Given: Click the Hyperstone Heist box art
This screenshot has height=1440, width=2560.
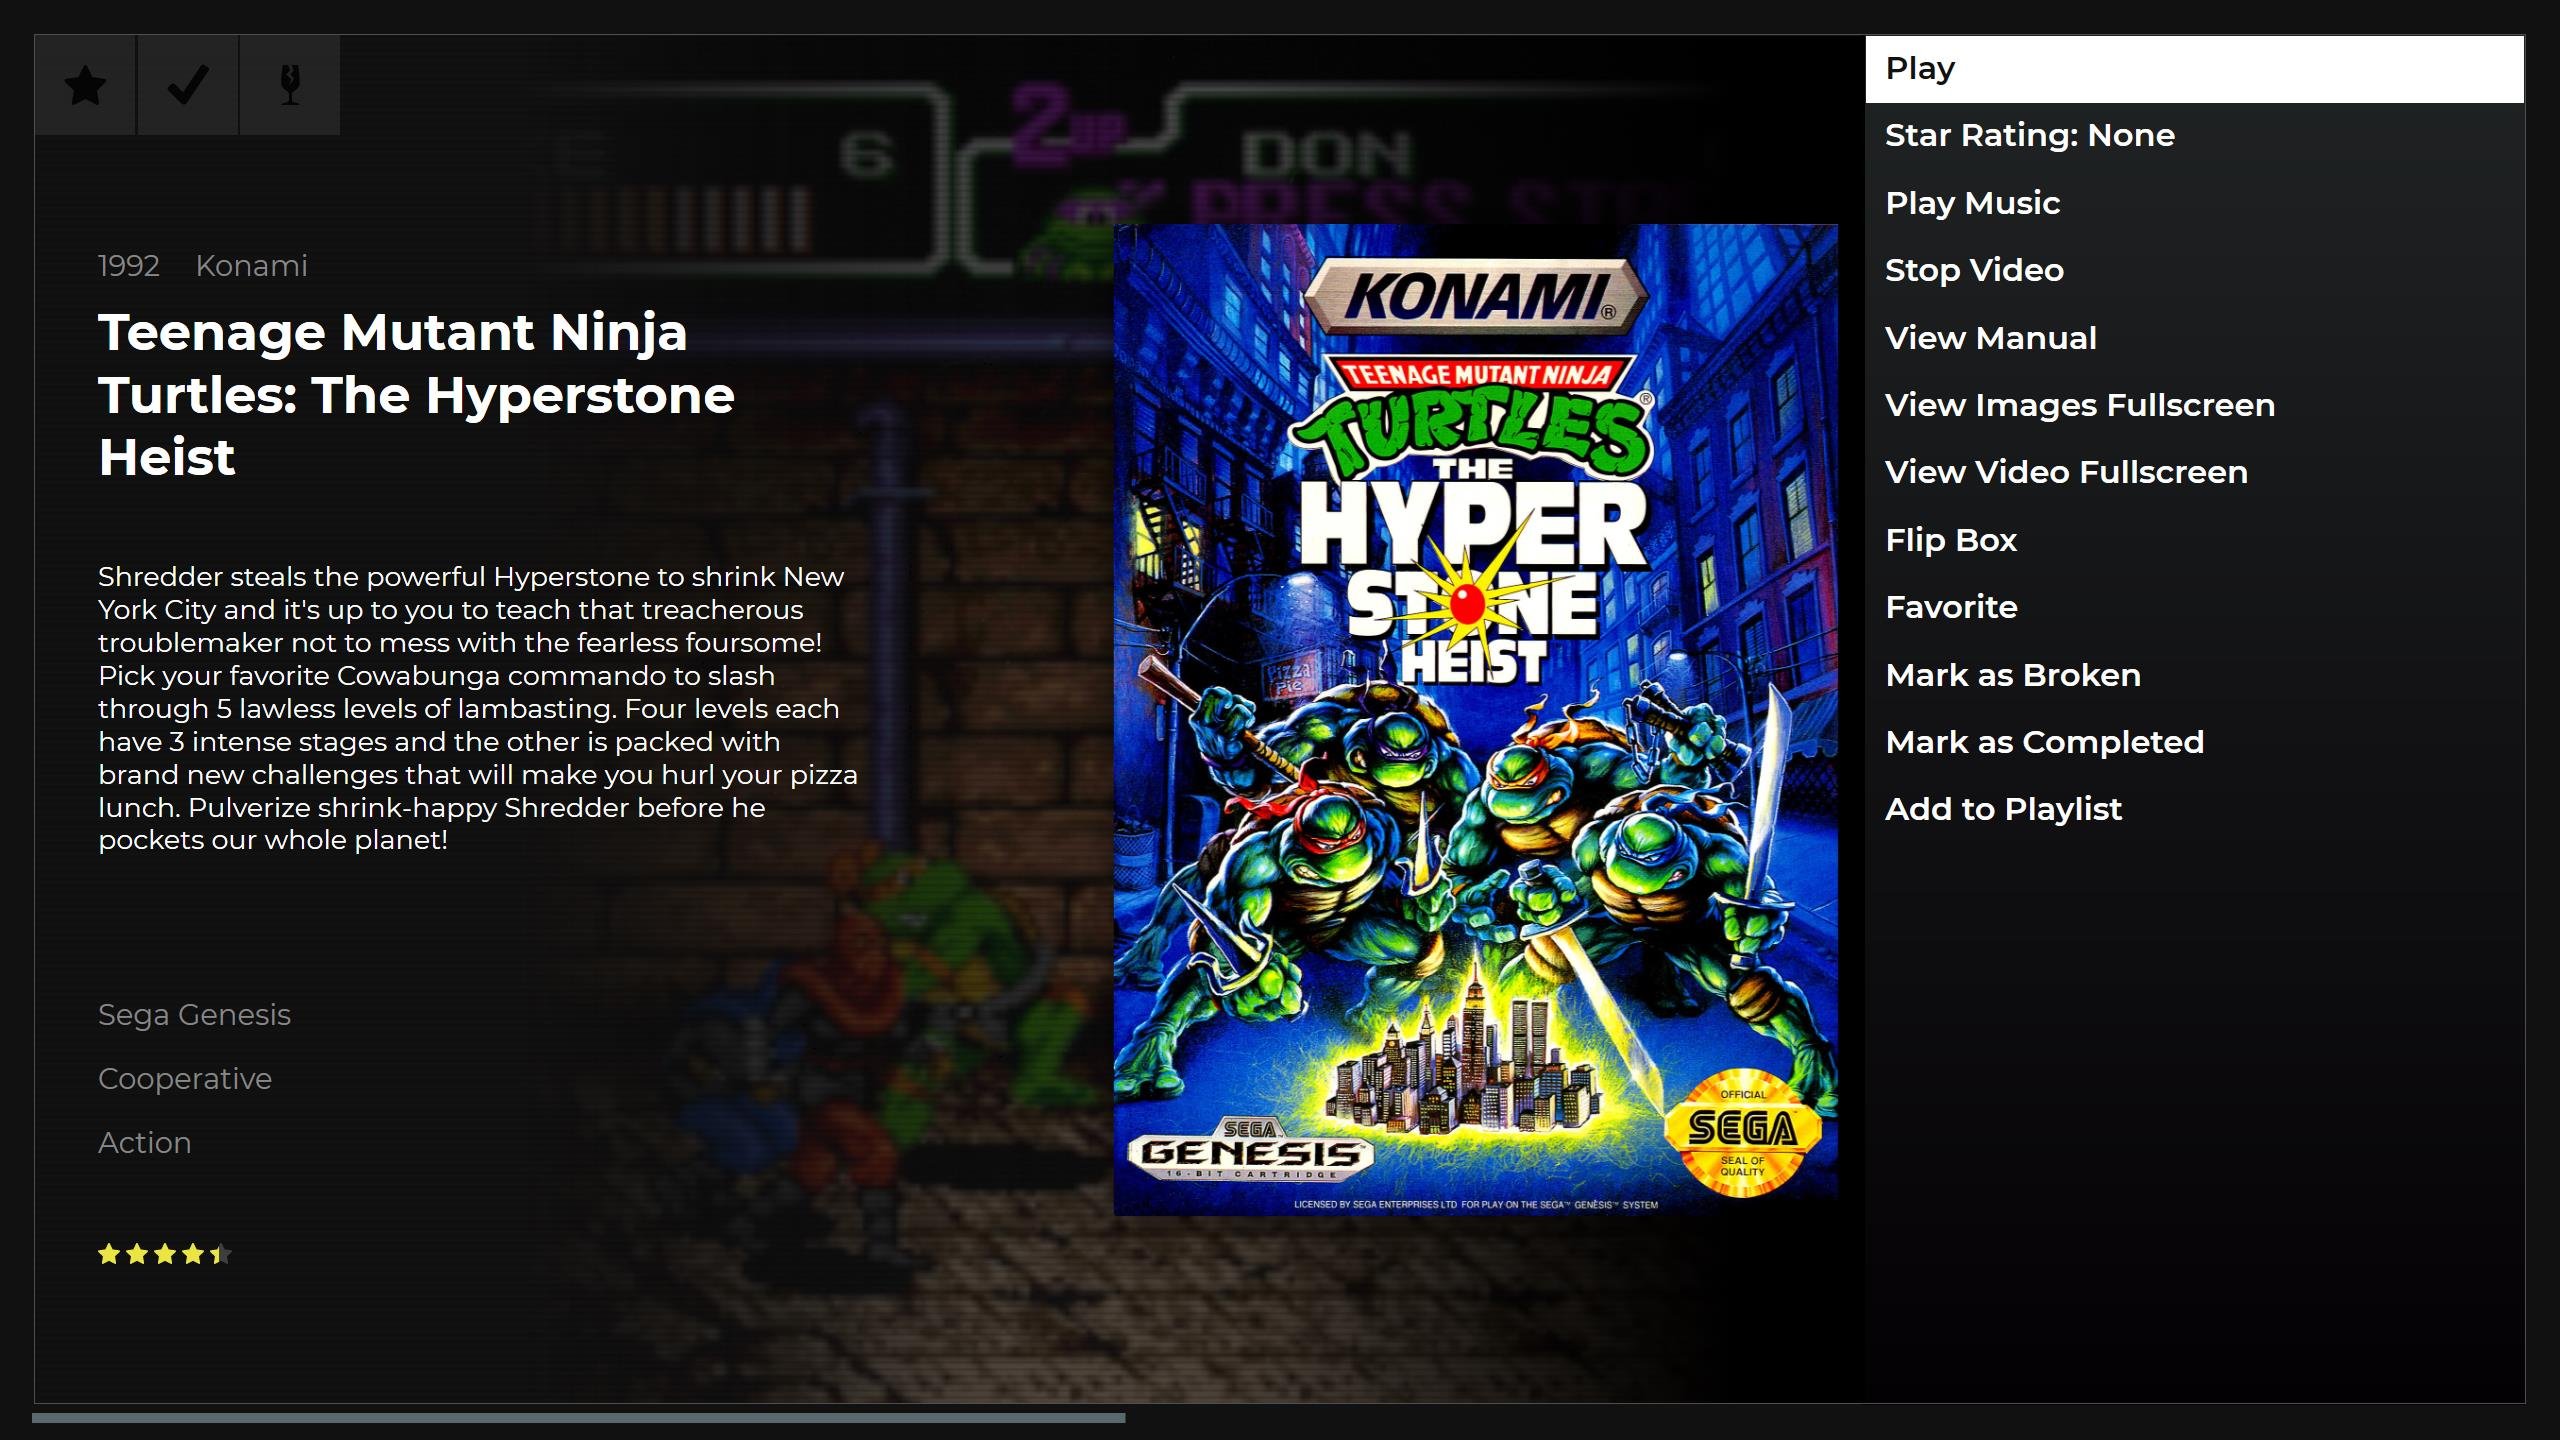Looking at the screenshot, I should click(1475, 720).
